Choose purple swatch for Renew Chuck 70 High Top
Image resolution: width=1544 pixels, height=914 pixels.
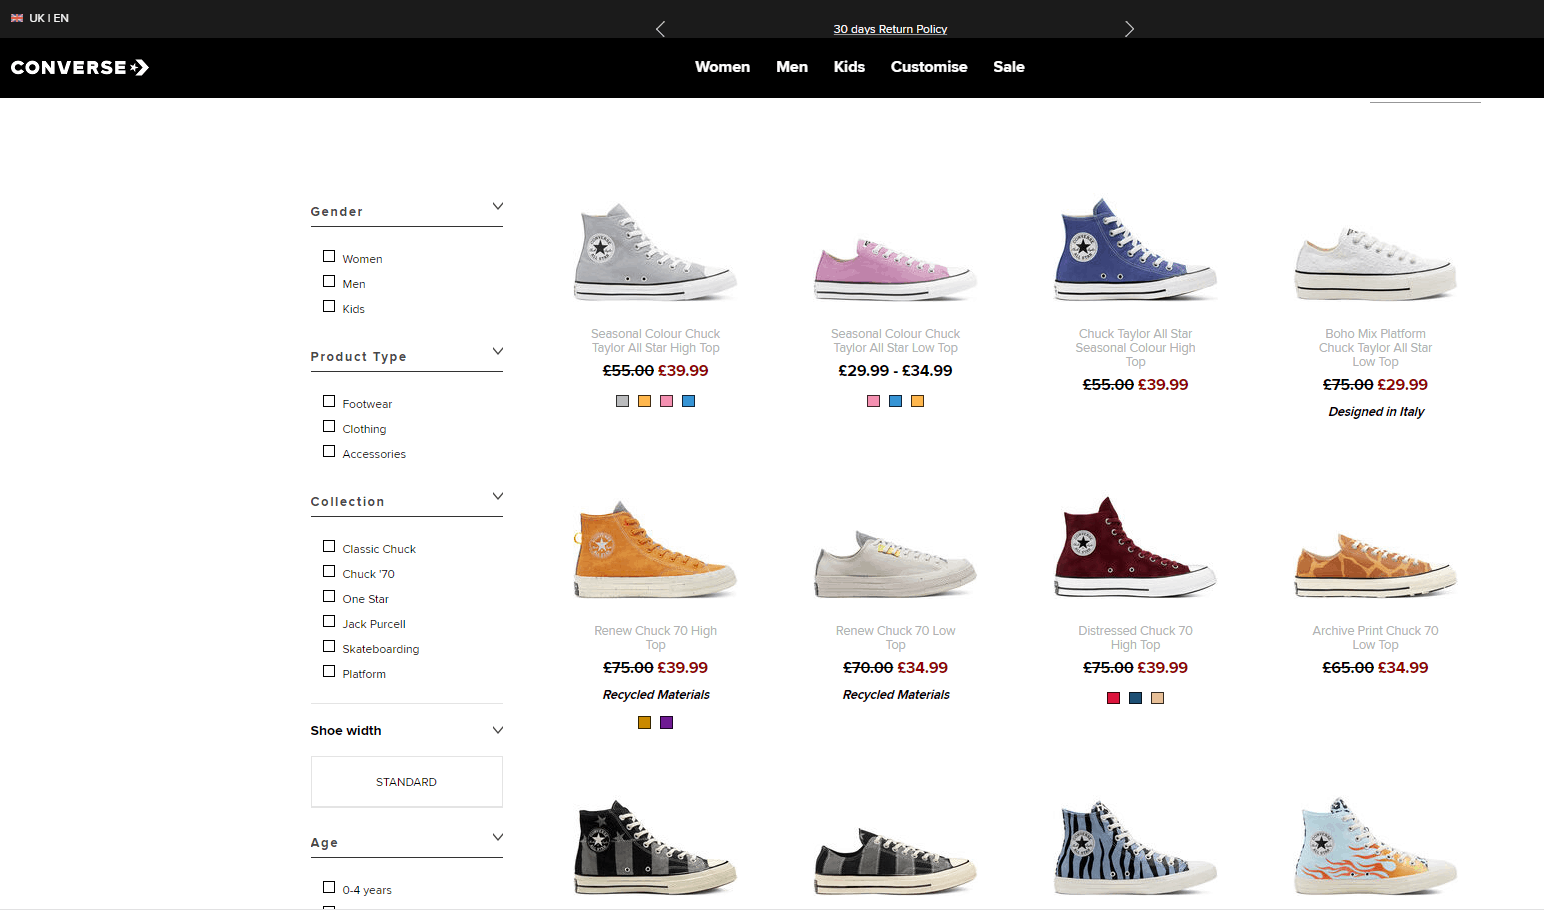(x=666, y=723)
